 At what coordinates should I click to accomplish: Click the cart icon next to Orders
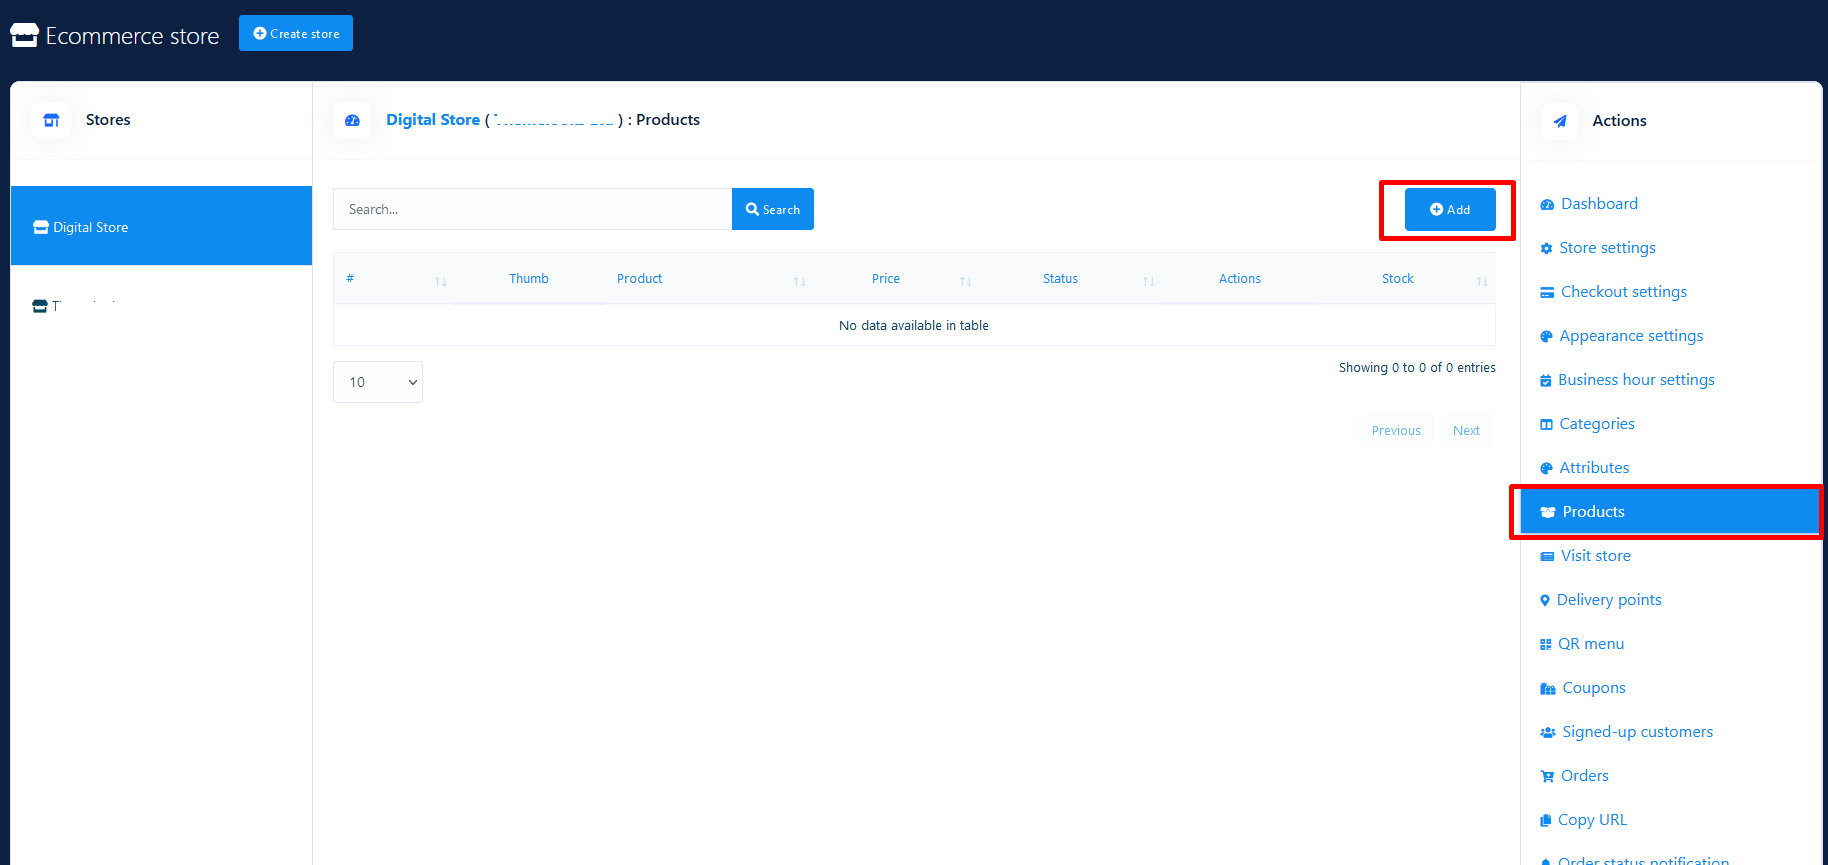click(1547, 777)
